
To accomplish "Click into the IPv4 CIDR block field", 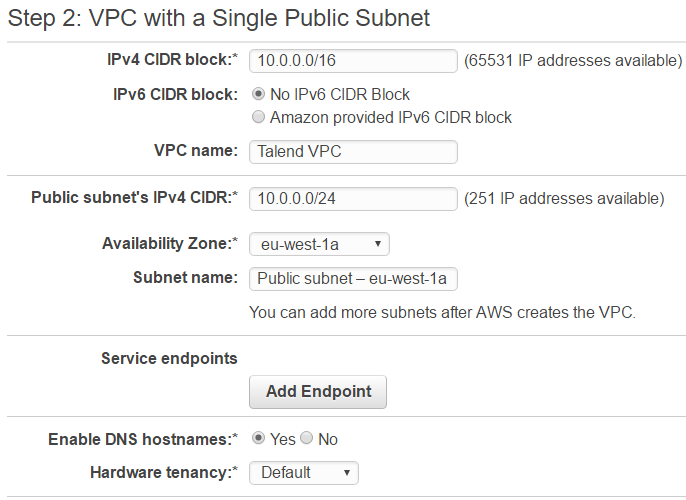I will 353,61.
